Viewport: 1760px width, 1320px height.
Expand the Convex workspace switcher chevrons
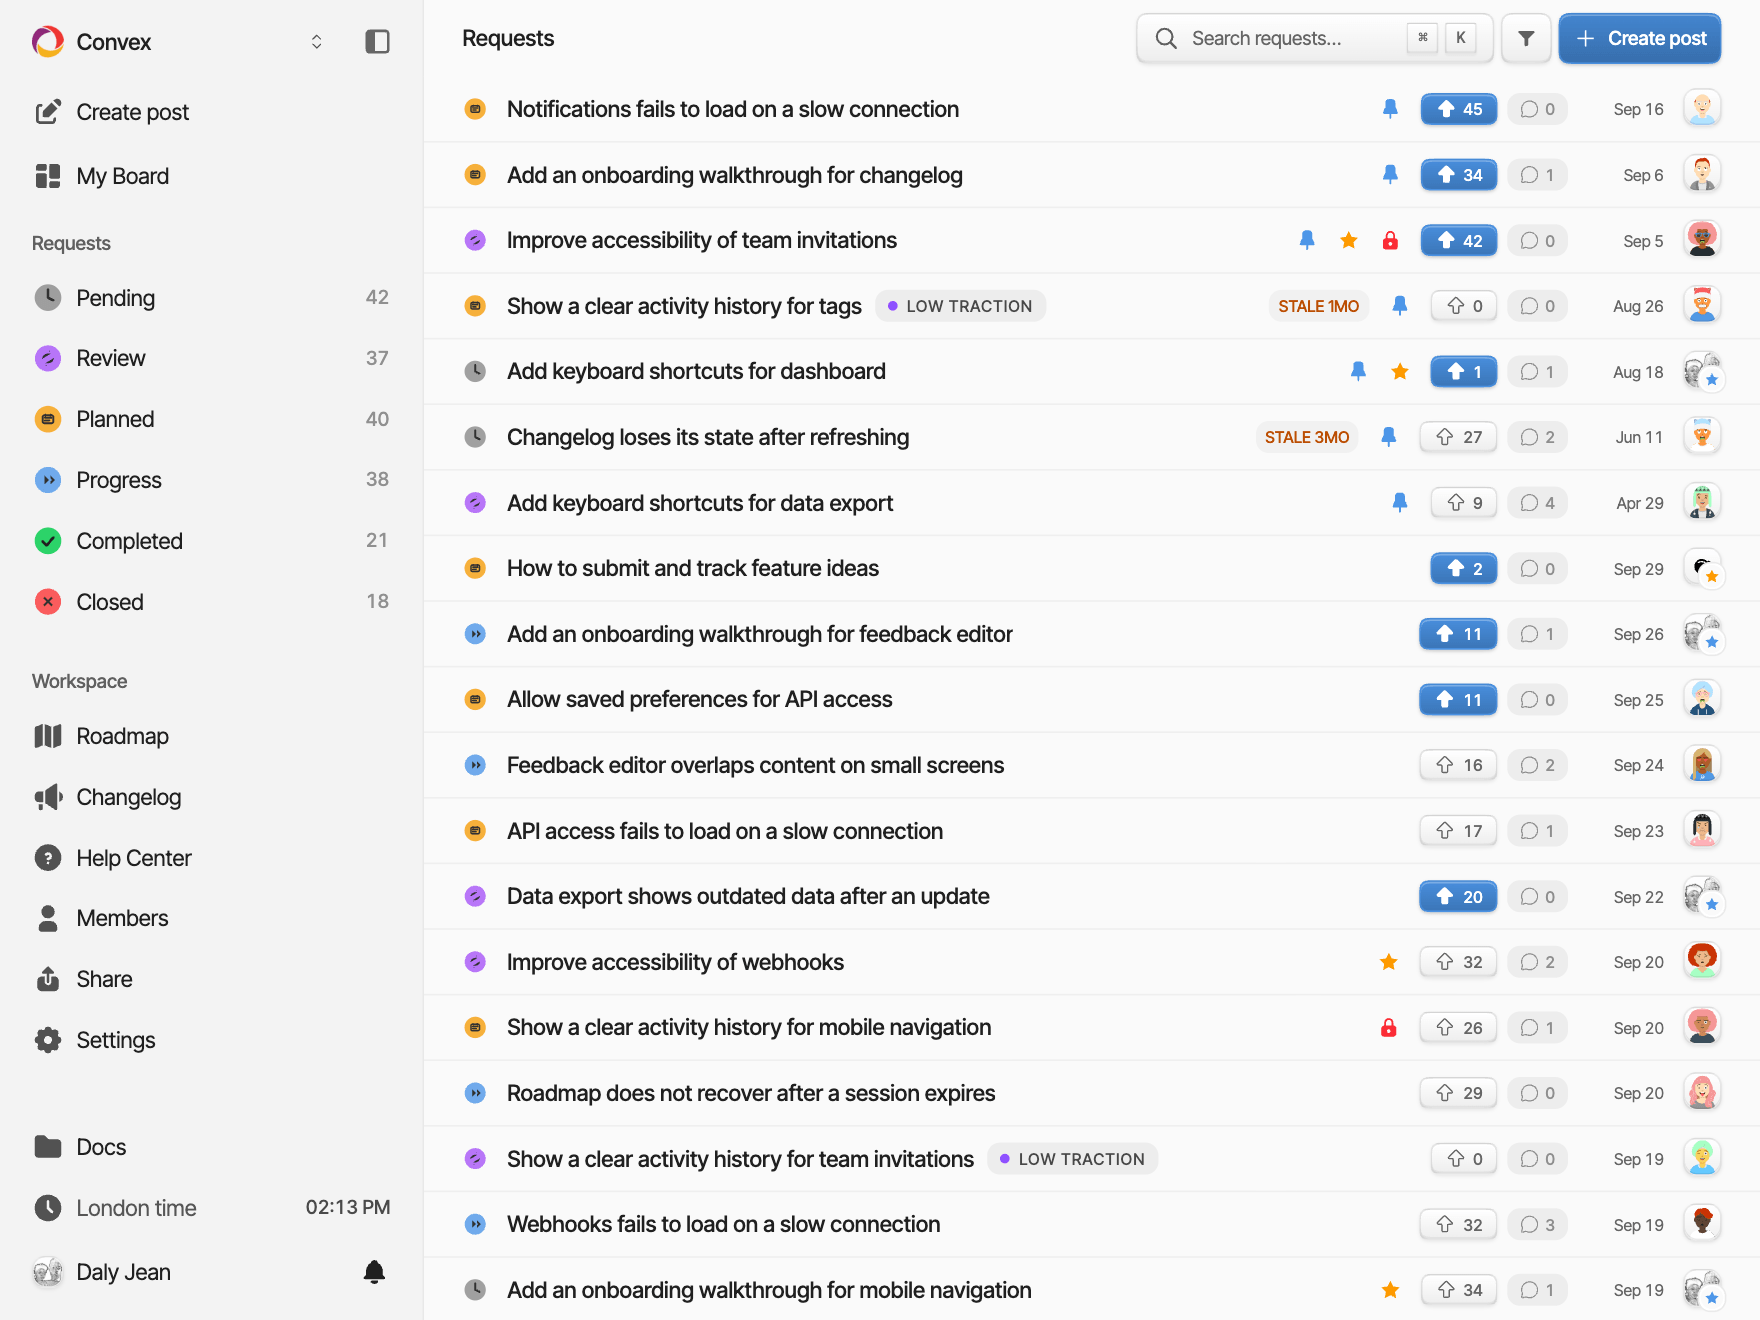click(x=316, y=41)
